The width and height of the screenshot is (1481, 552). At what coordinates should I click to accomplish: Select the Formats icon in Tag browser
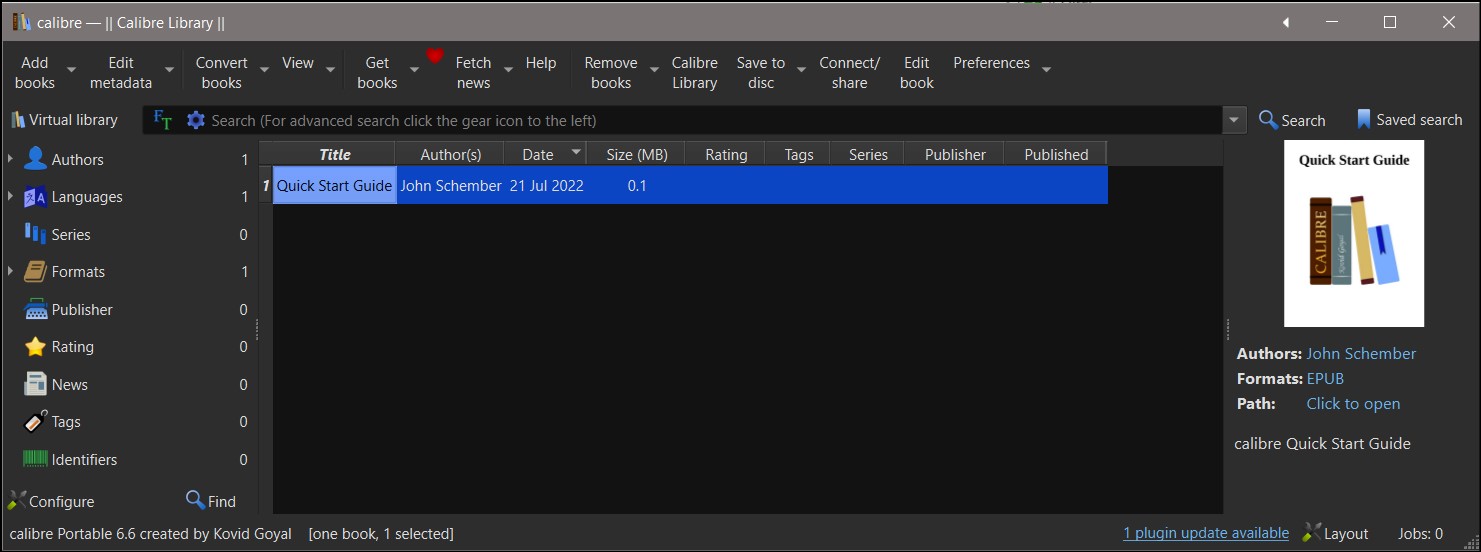click(35, 272)
